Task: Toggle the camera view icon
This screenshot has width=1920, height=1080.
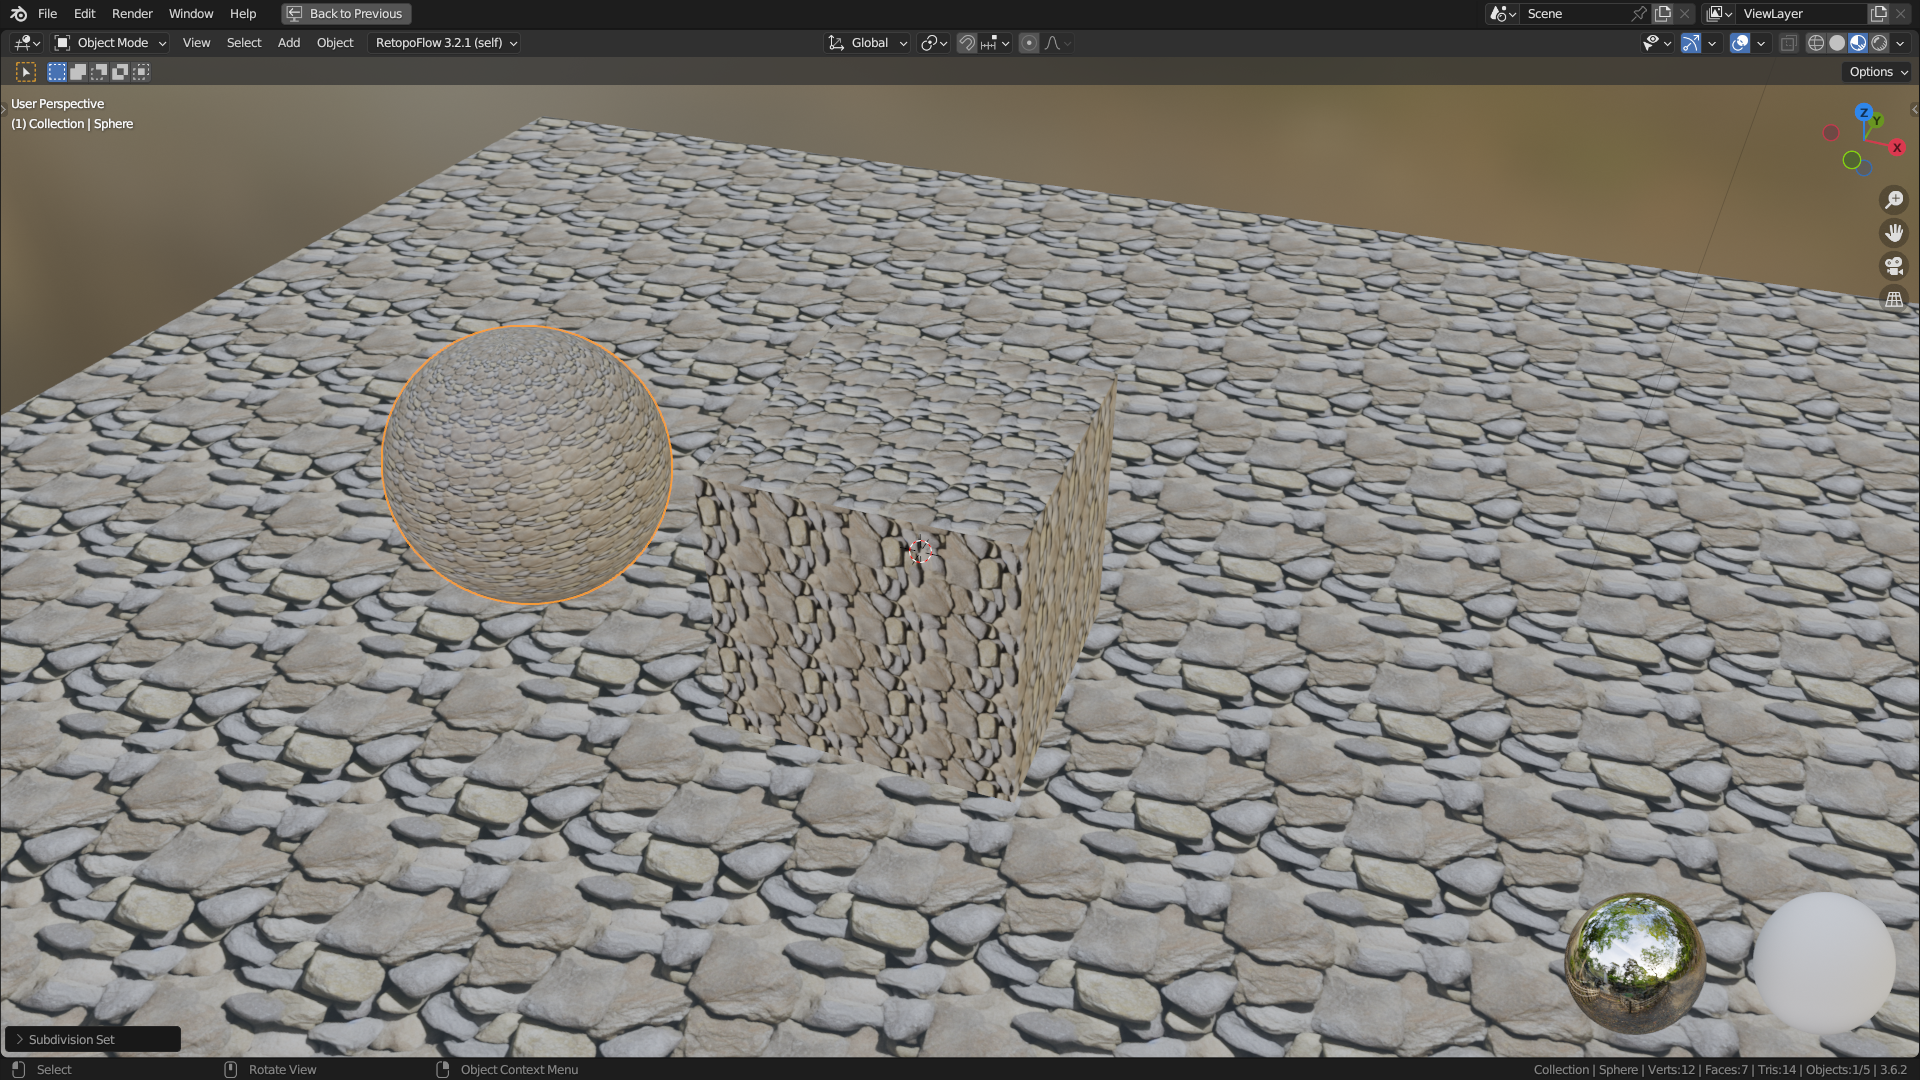Action: [1894, 266]
